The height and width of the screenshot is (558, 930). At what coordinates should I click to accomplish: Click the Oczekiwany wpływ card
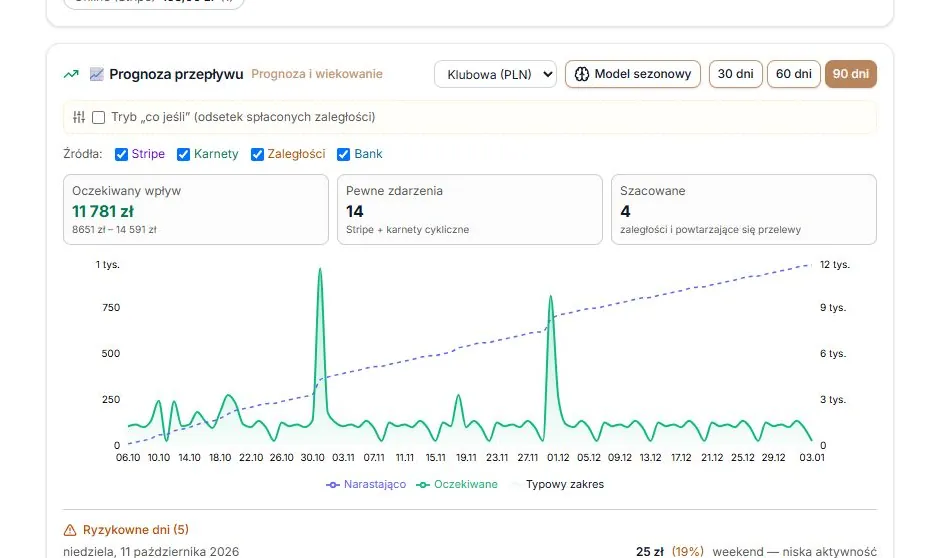(196, 209)
